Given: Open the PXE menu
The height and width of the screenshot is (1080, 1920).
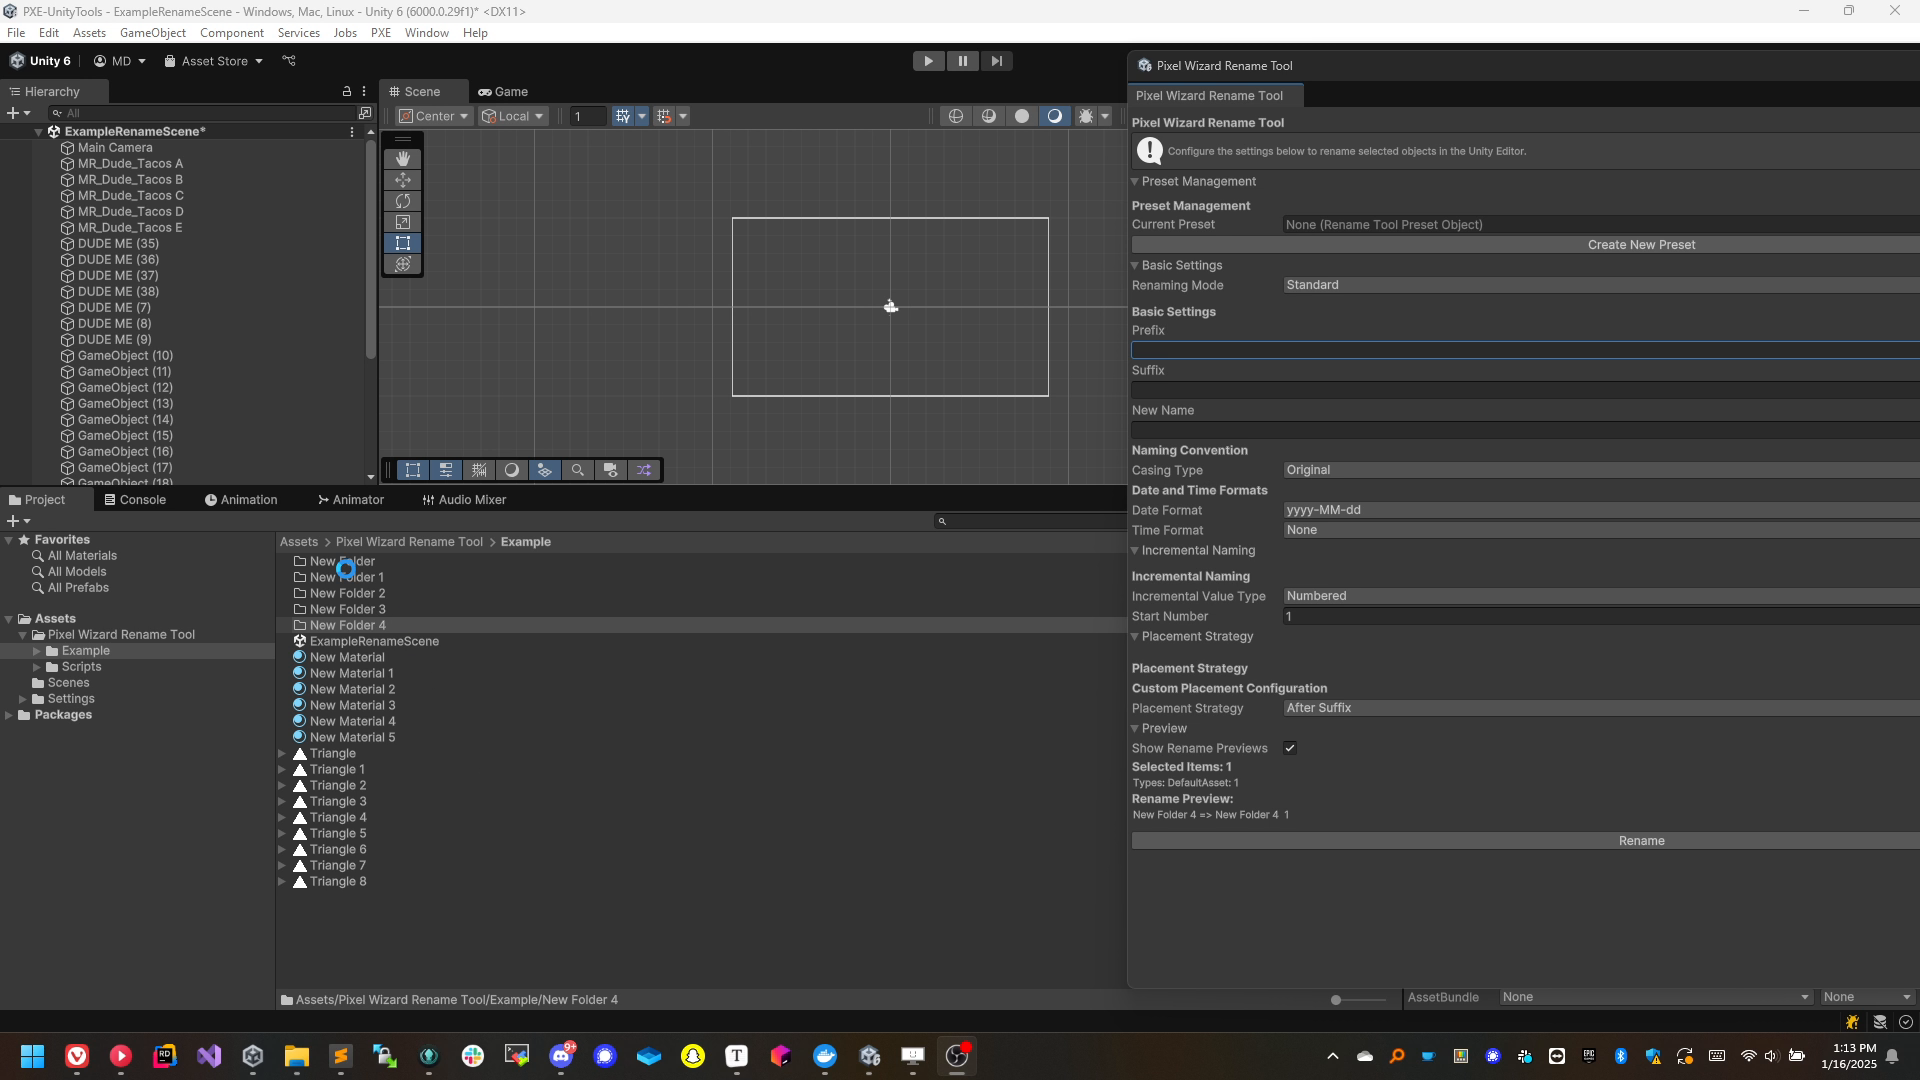Looking at the screenshot, I should pyautogui.click(x=381, y=33).
